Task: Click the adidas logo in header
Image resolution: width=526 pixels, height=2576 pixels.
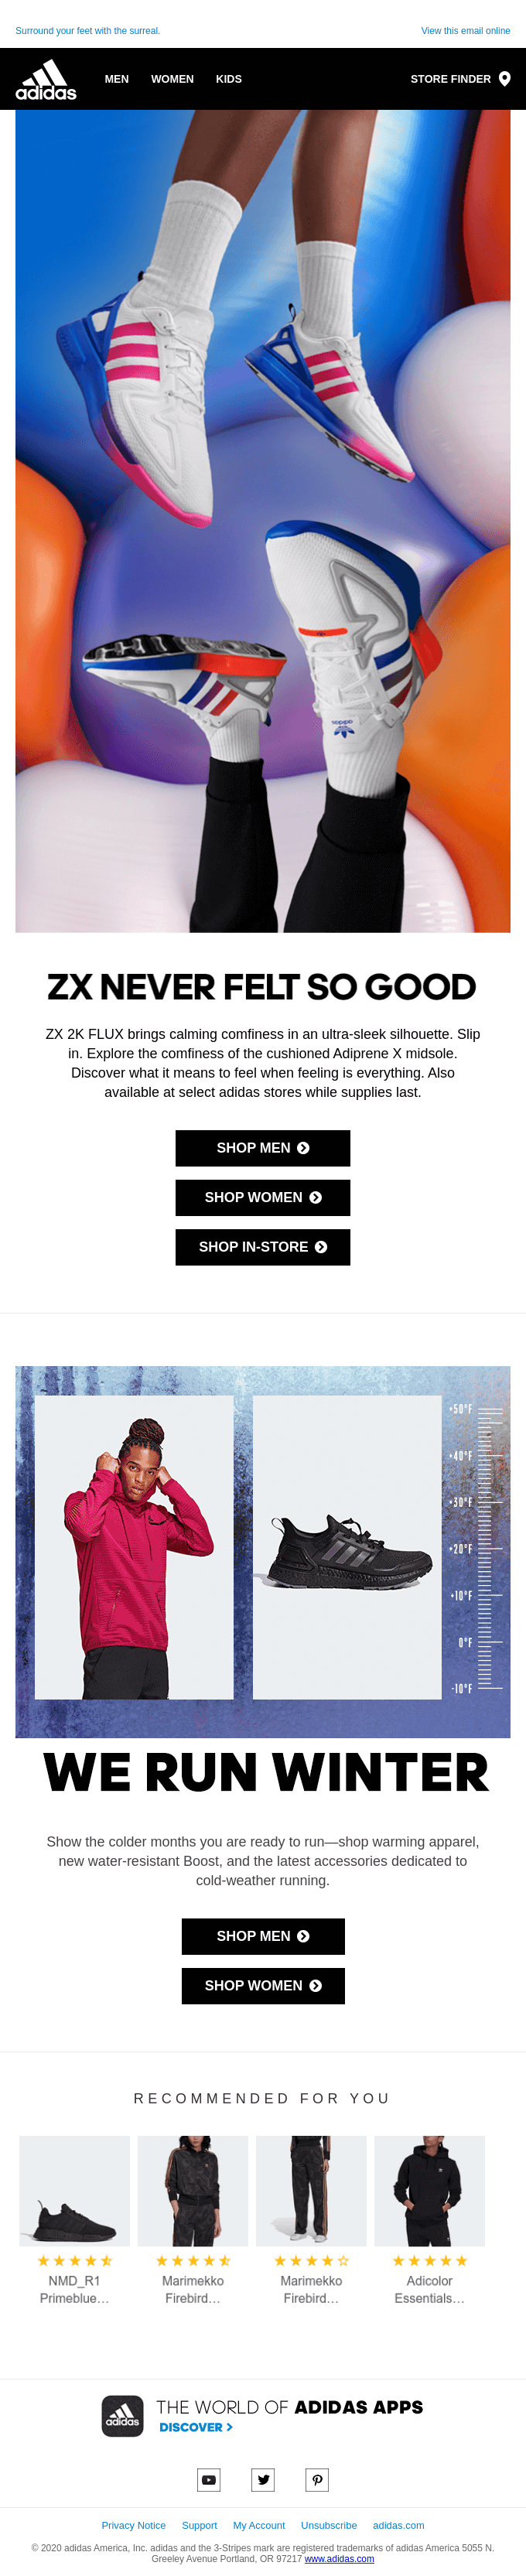Action: tap(46, 79)
